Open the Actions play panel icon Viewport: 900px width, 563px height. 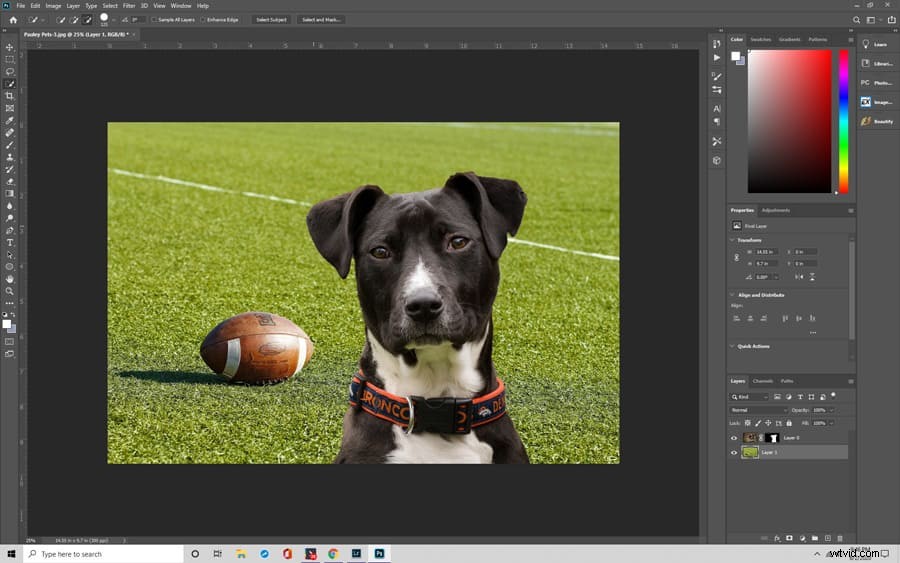717,57
